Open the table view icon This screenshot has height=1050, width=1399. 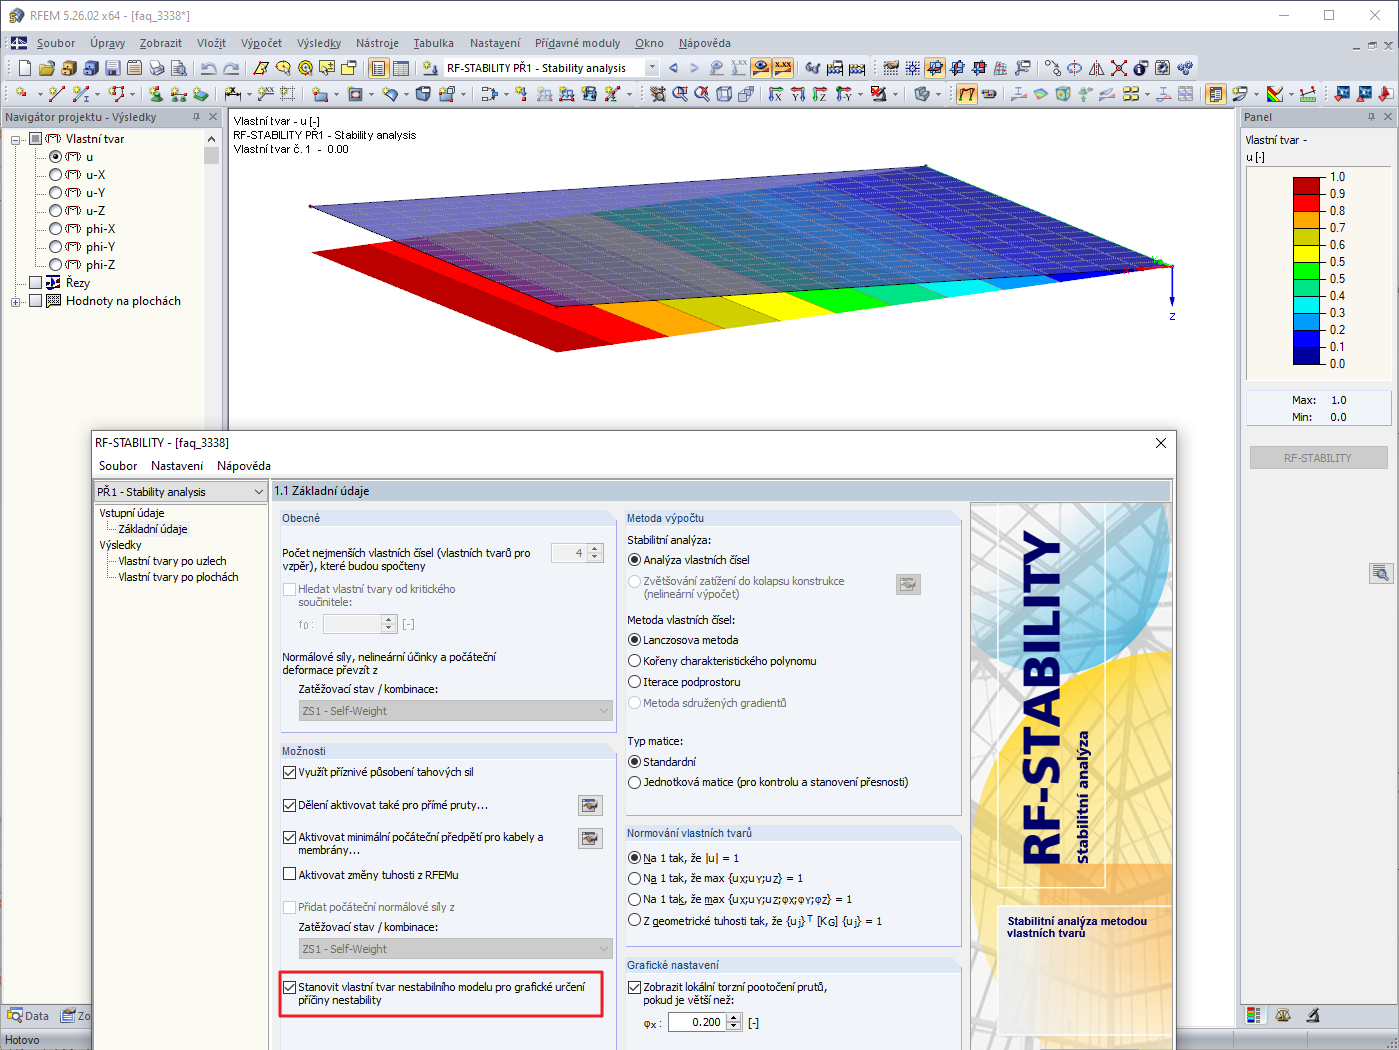[401, 68]
